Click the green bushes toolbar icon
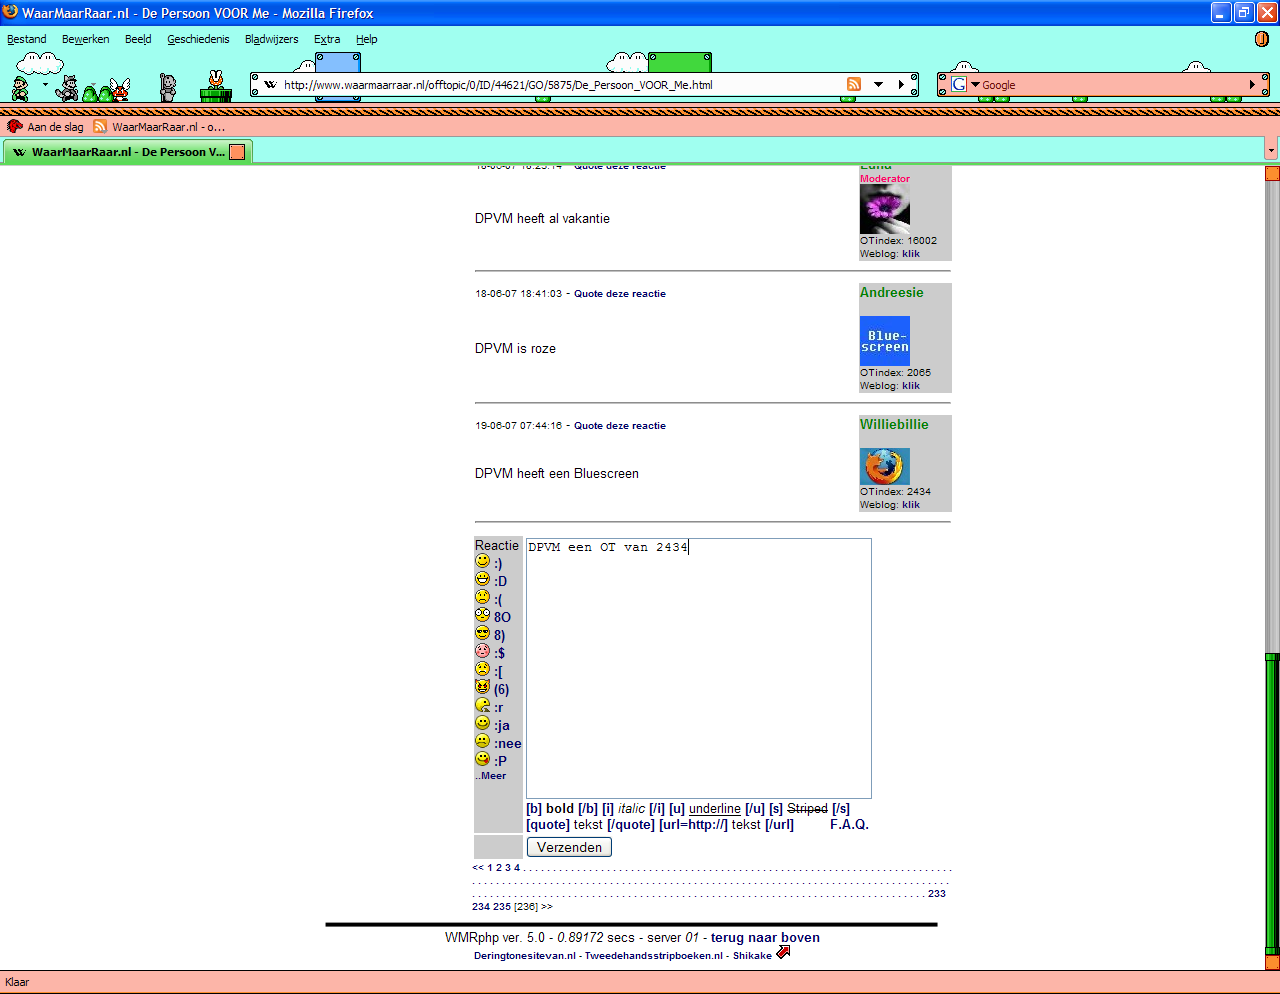Viewport: 1280px width, 994px height. click(97, 93)
